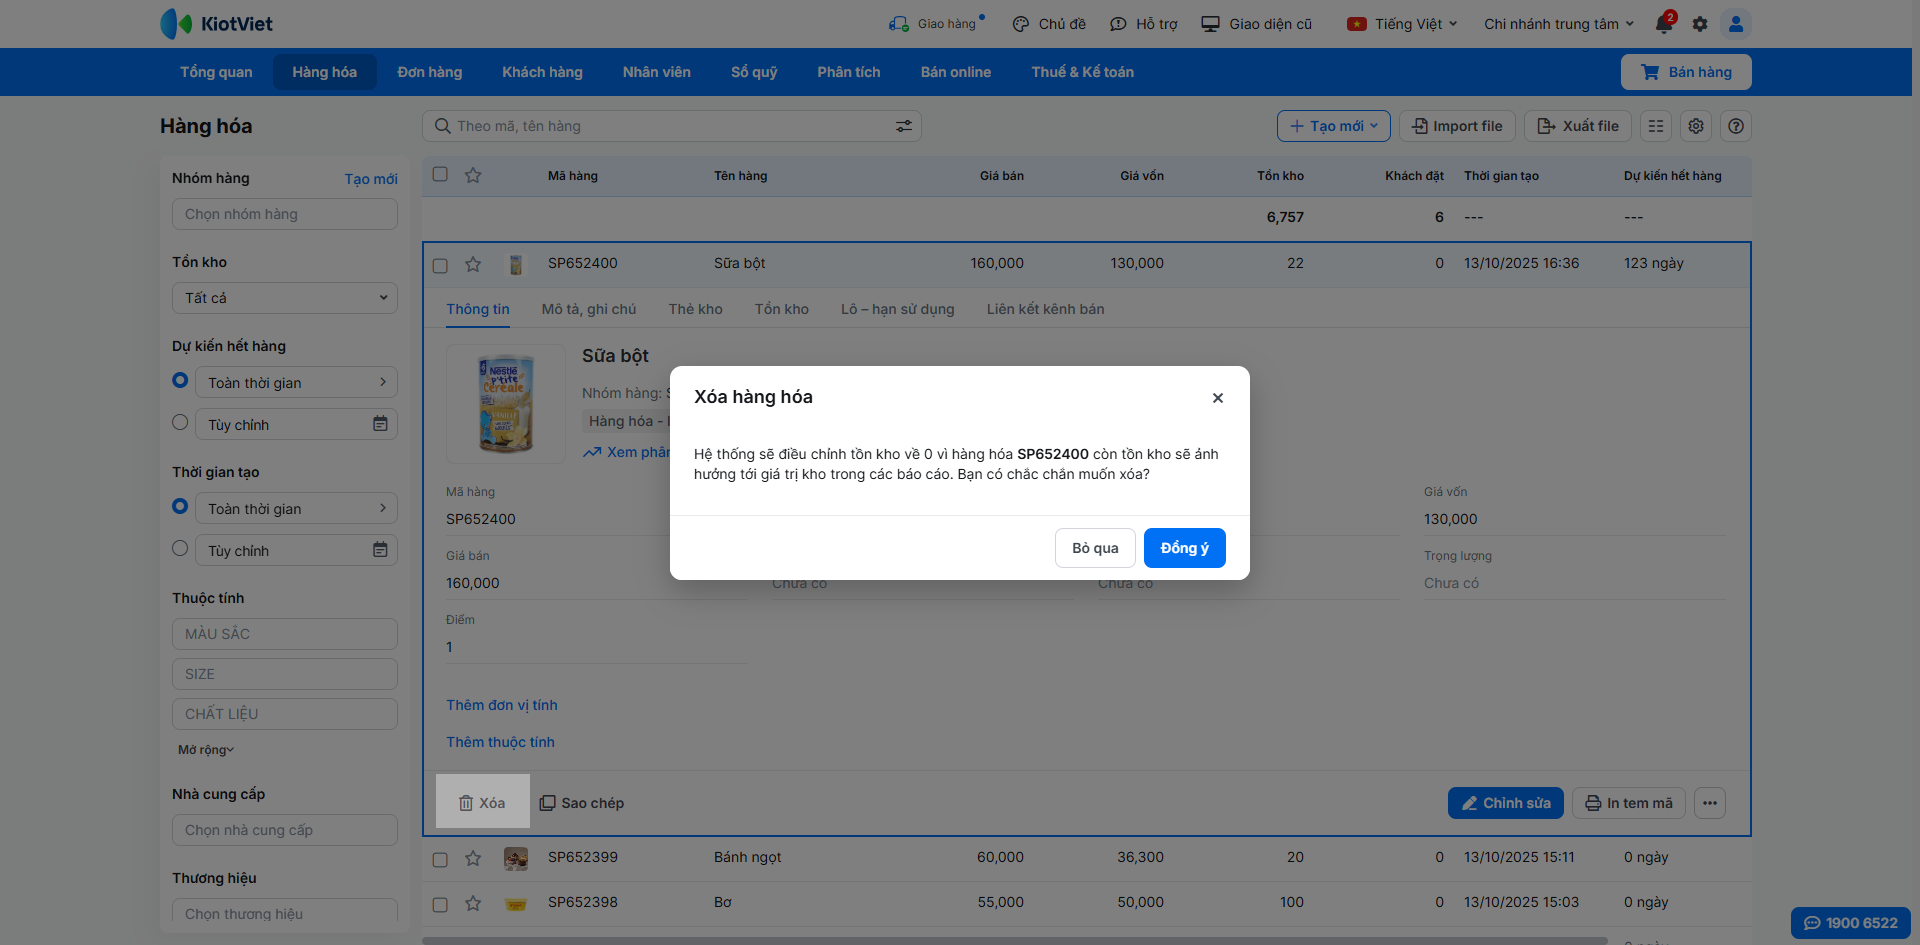Click the Bơ row thumbnail
Screen dimensions: 1920x945
516,903
